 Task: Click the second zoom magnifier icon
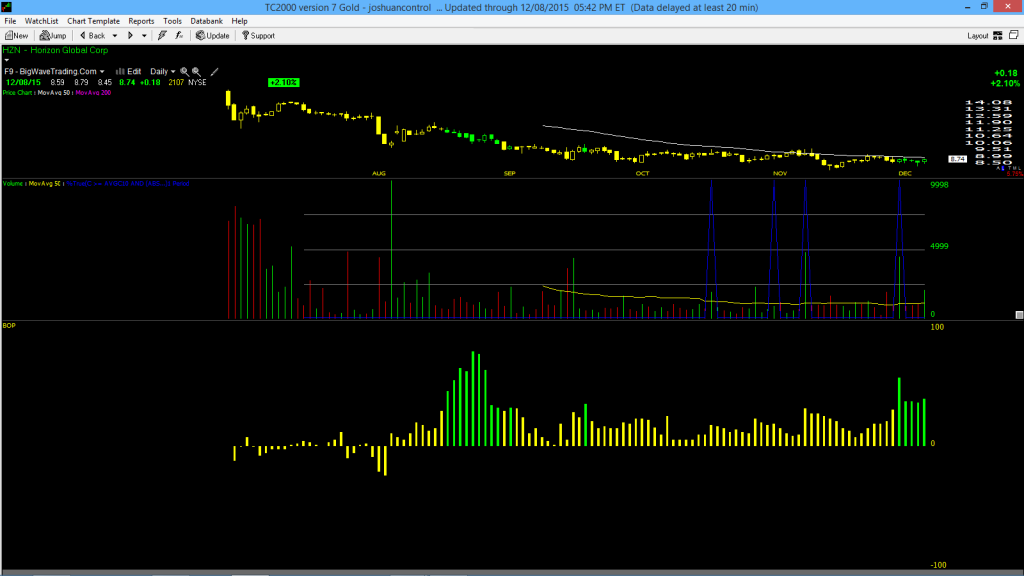click(x=196, y=71)
